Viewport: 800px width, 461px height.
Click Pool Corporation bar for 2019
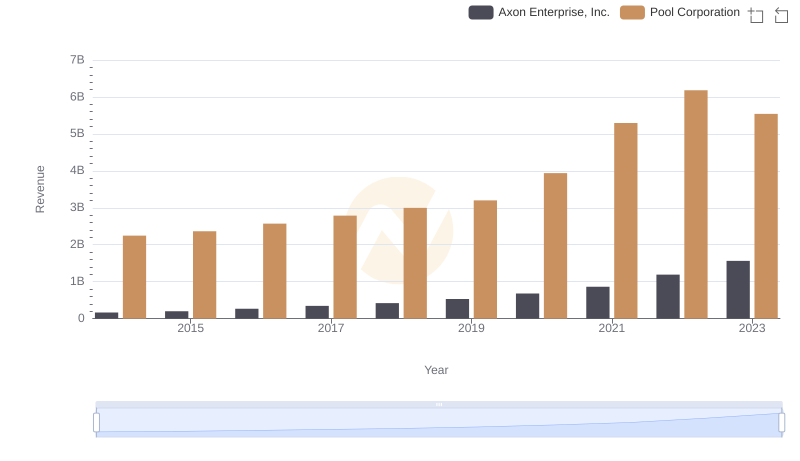point(485,260)
